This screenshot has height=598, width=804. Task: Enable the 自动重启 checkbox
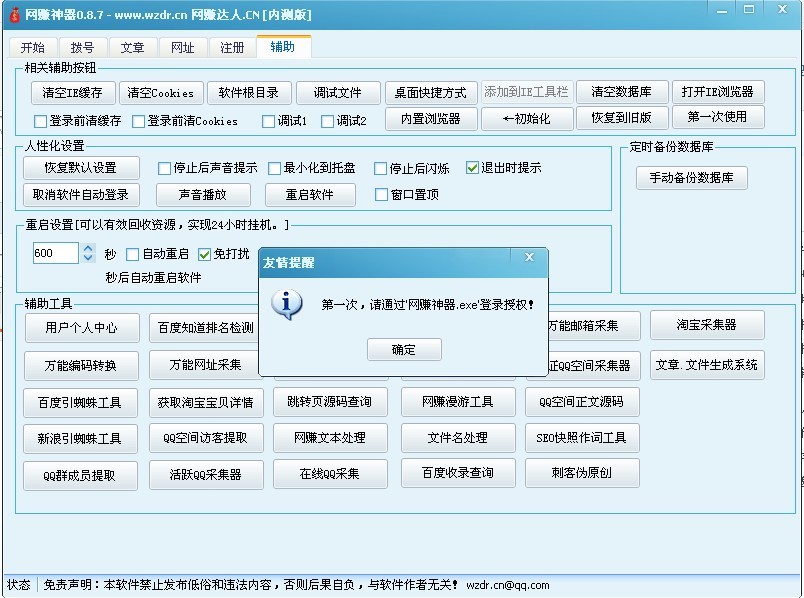point(134,255)
